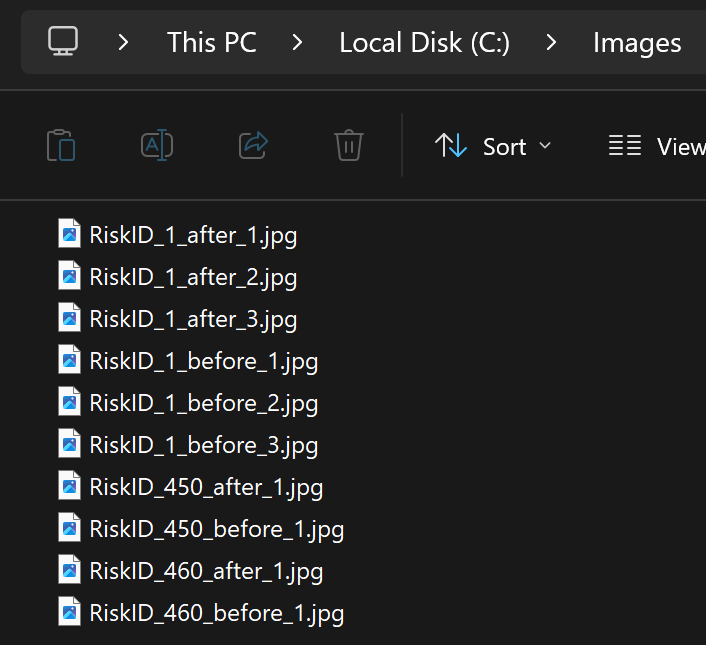Click the image icon beside RiskID_1_after_1.jpg
This screenshot has width=706, height=645.
pyautogui.click(x=69, y=235)
